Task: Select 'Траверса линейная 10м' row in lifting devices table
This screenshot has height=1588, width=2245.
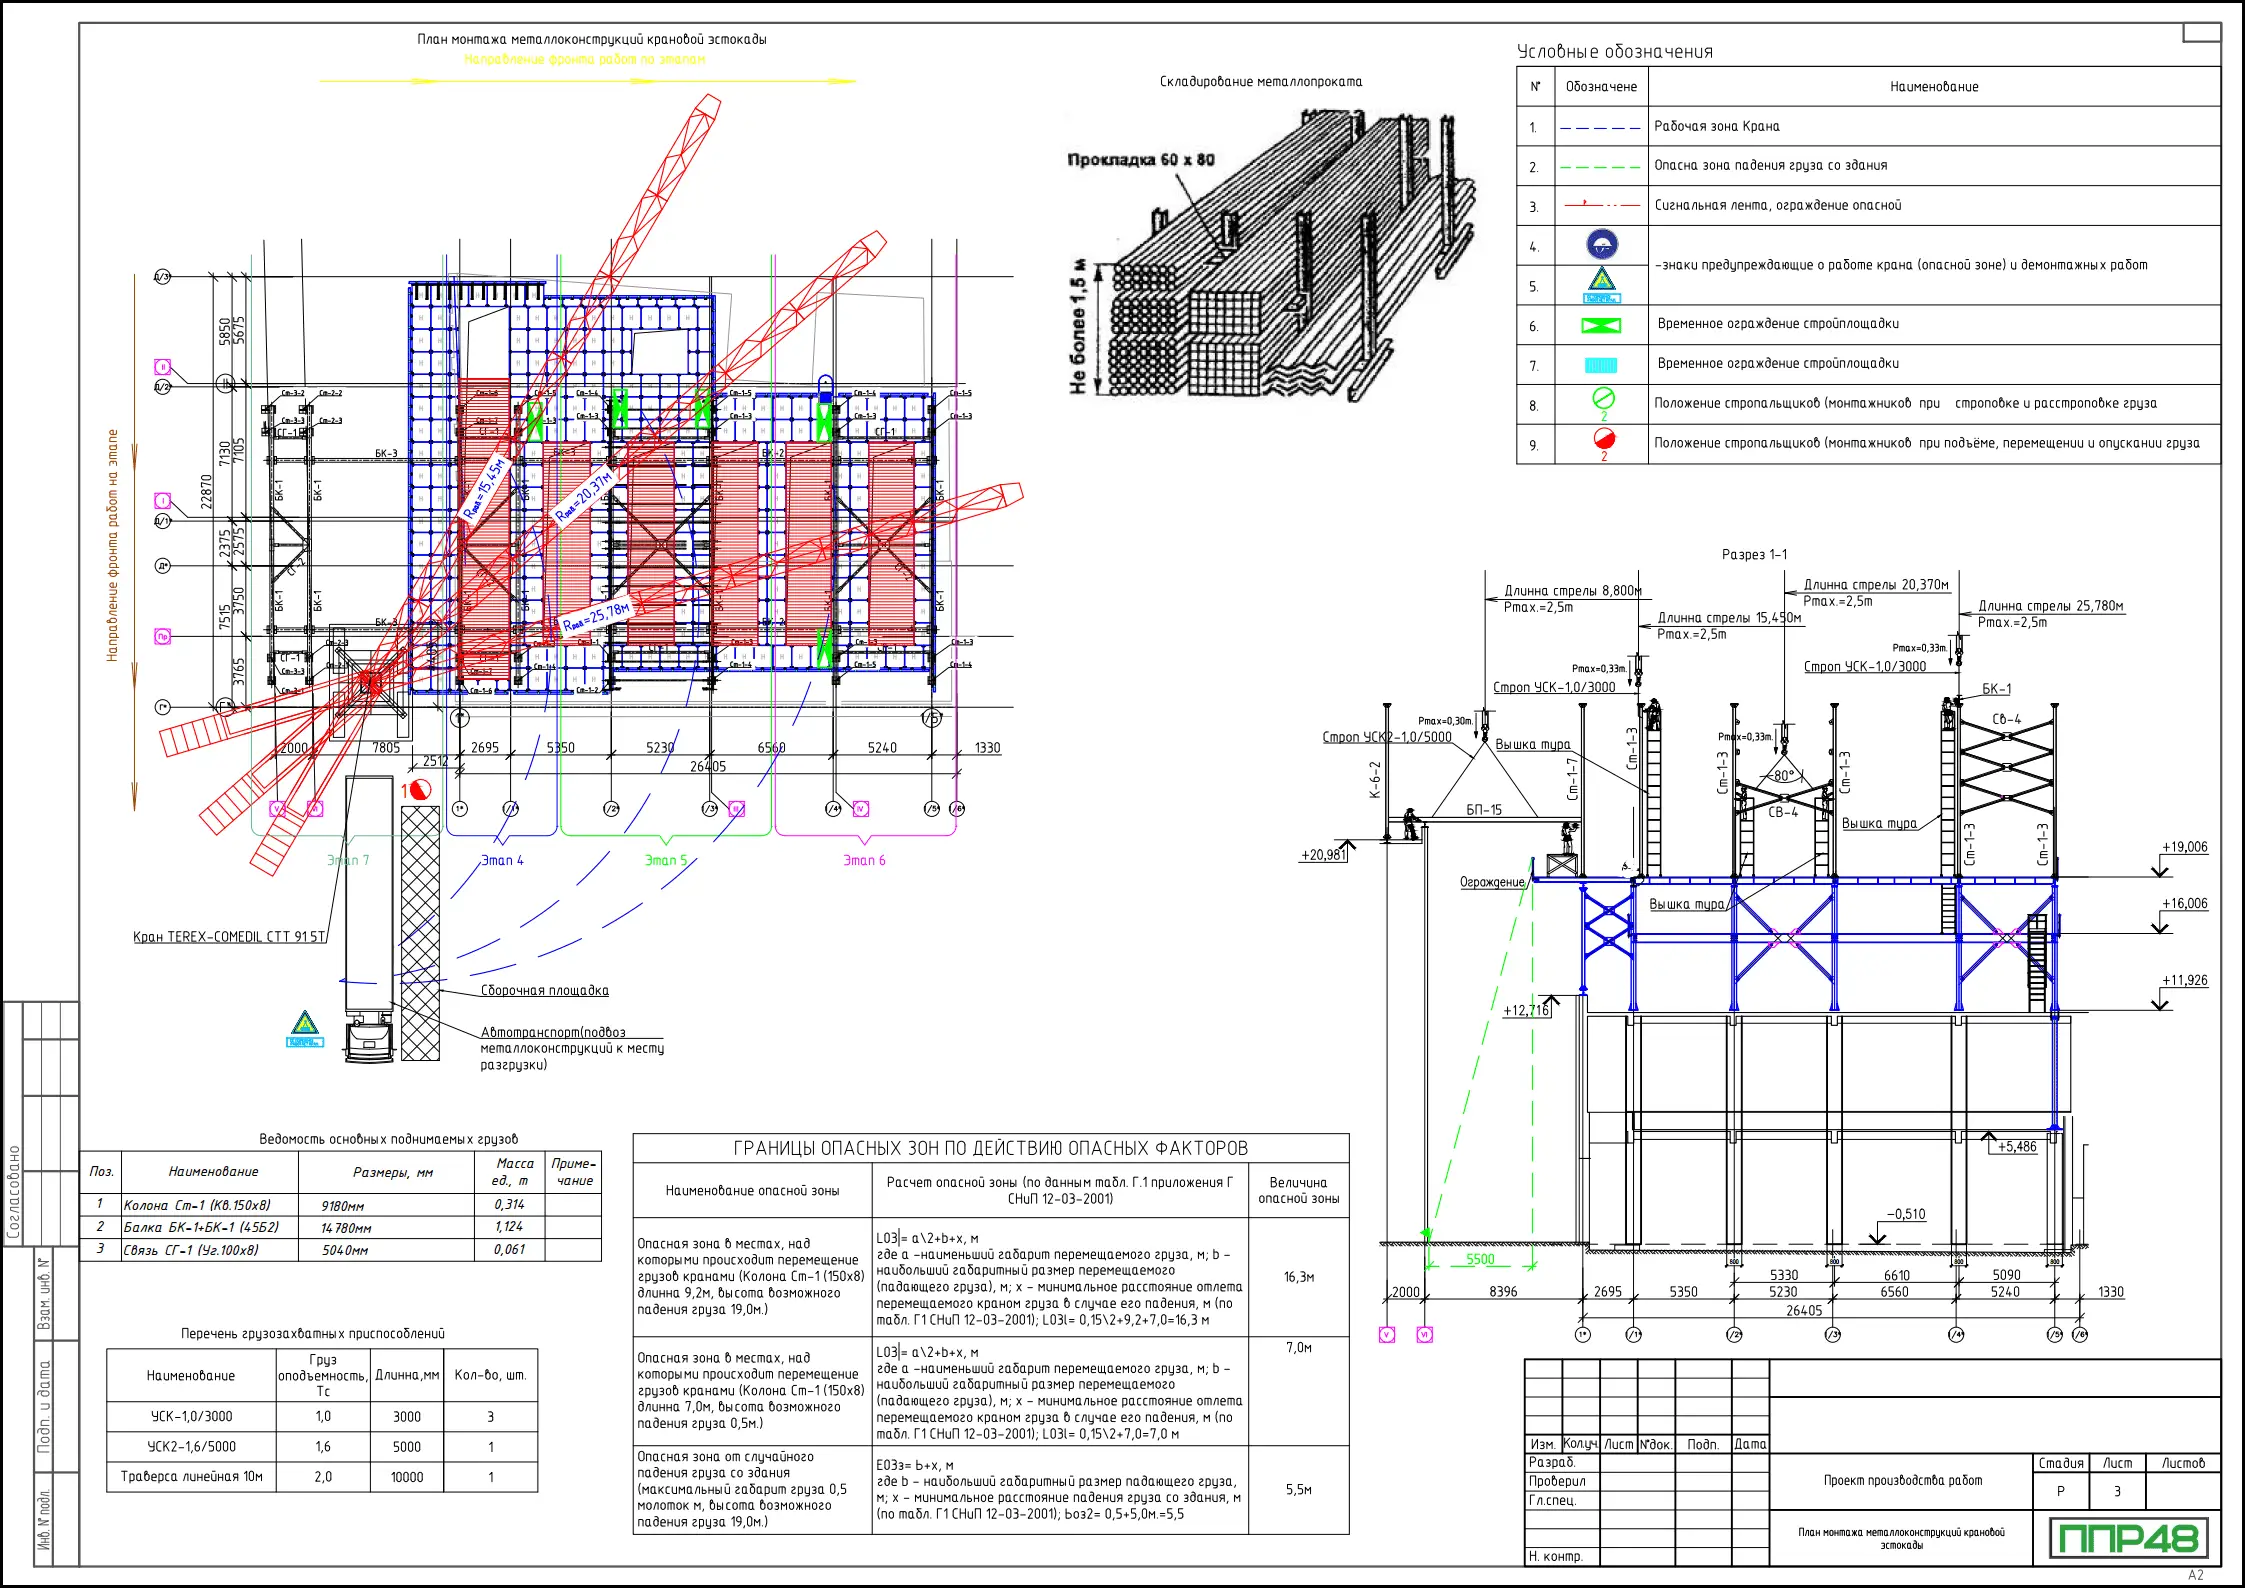Action: (192, 1477)
